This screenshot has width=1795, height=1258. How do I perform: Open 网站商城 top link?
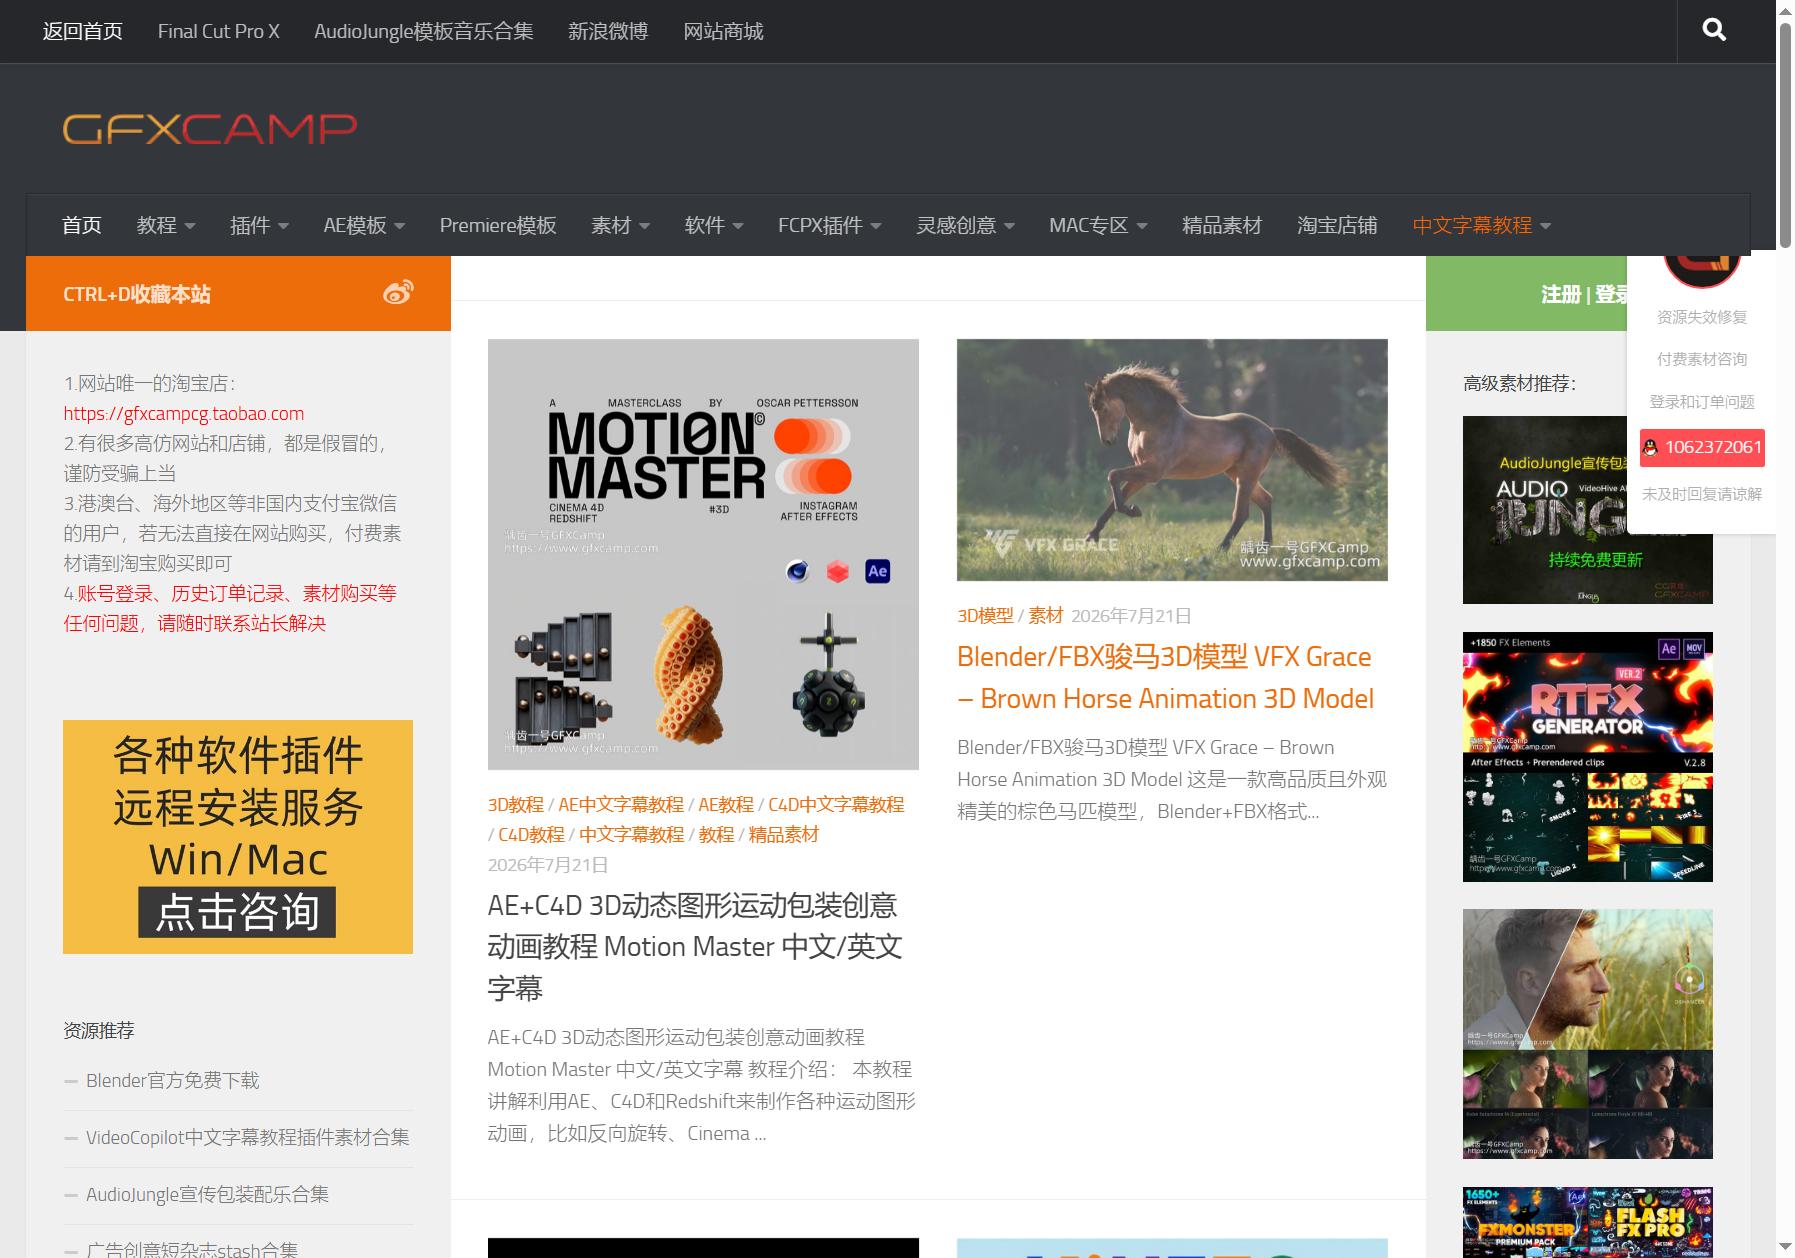723,31
